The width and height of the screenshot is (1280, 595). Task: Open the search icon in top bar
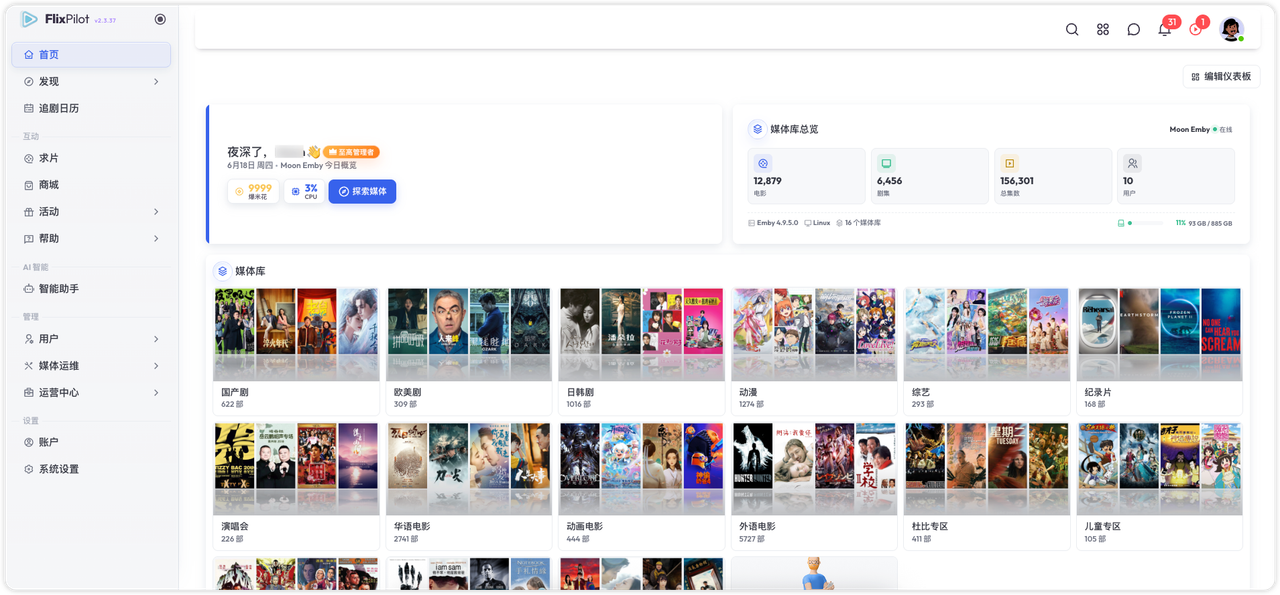click(1072, 29)
